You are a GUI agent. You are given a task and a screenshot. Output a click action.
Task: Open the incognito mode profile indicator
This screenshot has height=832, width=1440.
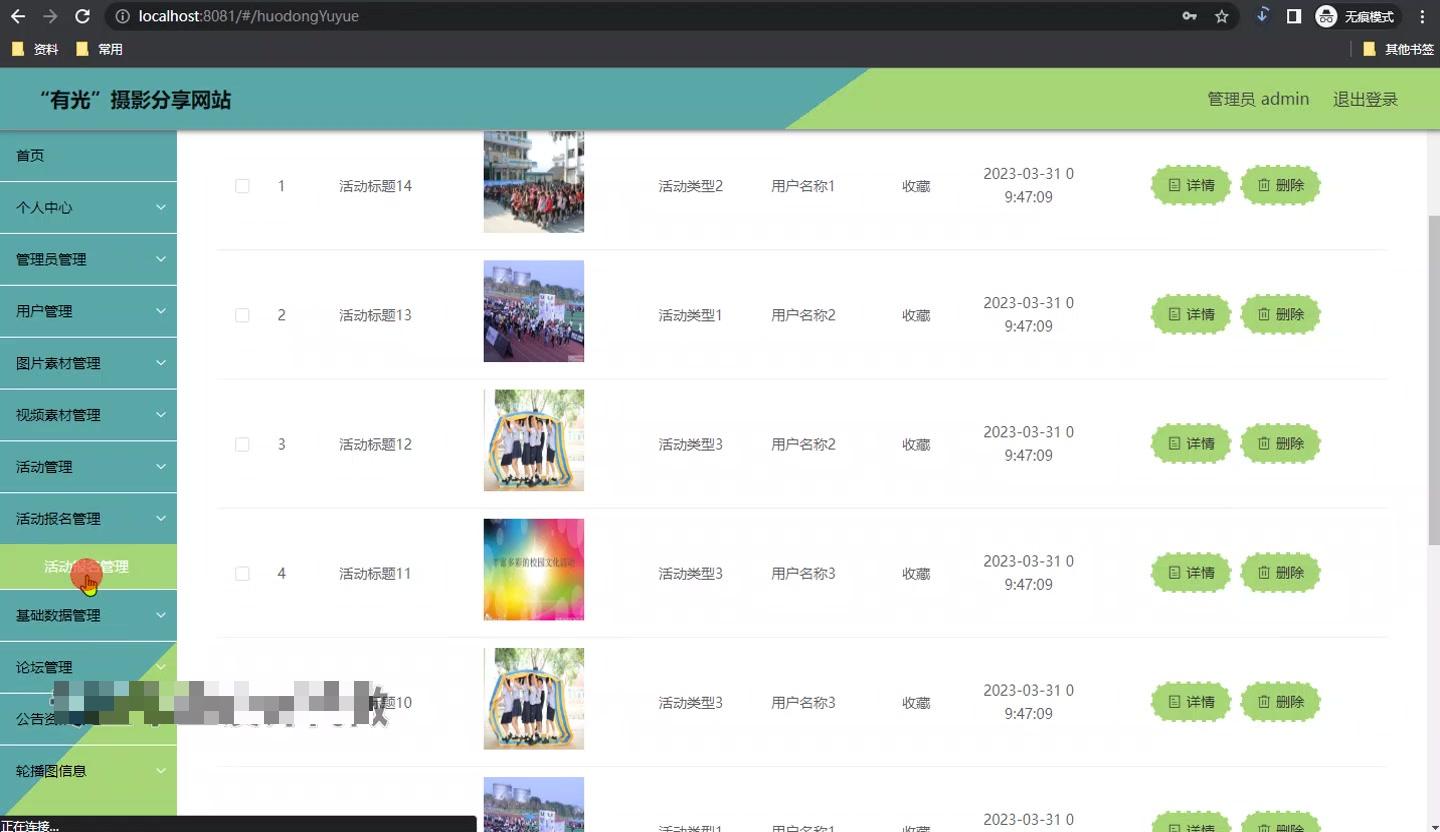point(1356,16)
